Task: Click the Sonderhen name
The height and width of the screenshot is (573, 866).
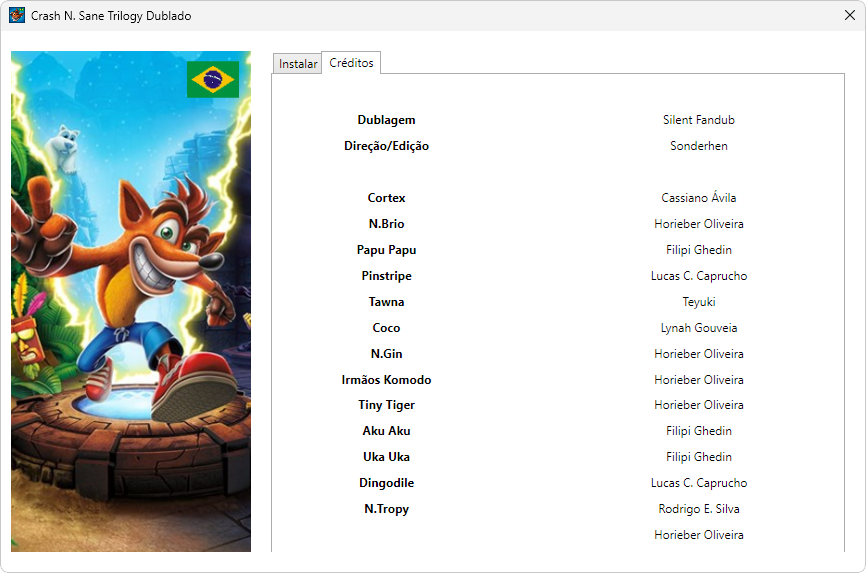Action: click(x=699, y=146)
